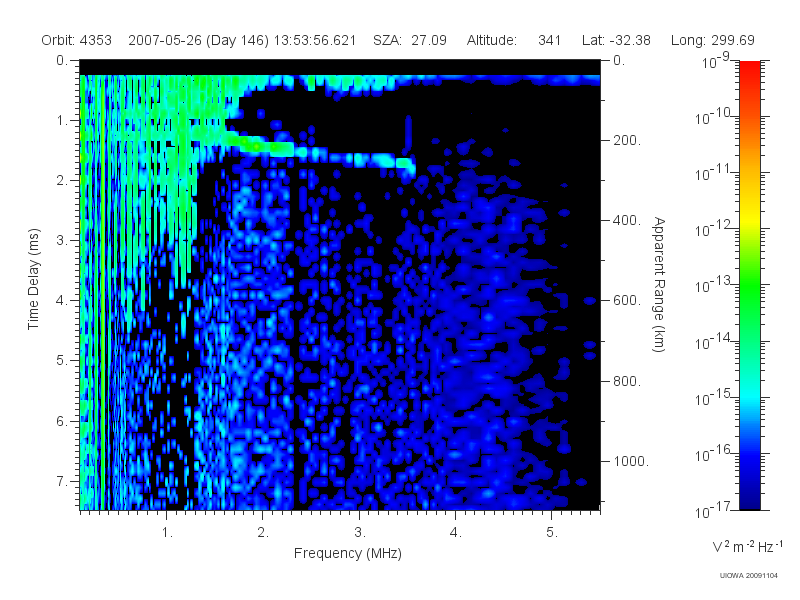The image size is (800, 600).
Task: Click the '400.' apparent range tick label
Action: point(627,220)
